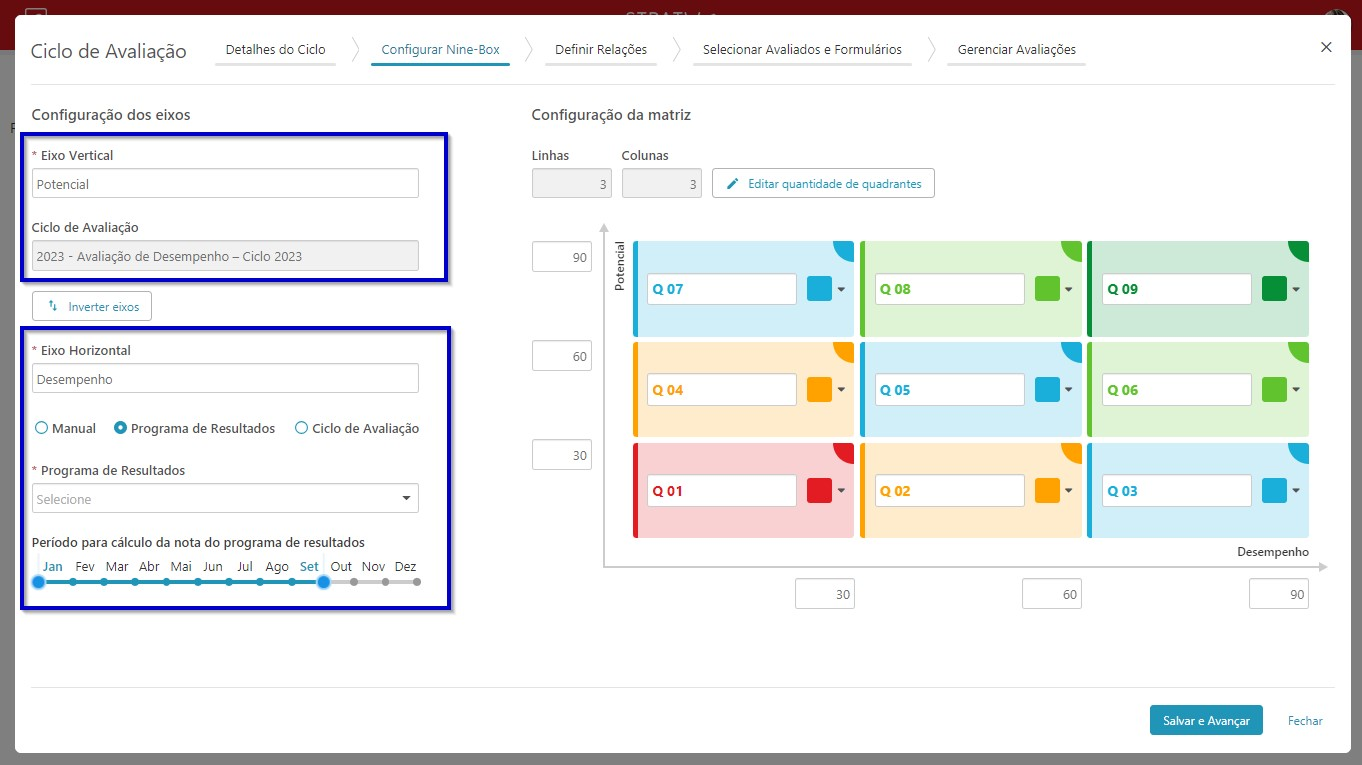Select the Manual radio option
1362x765 pixels.
click(x=41, y=428)
